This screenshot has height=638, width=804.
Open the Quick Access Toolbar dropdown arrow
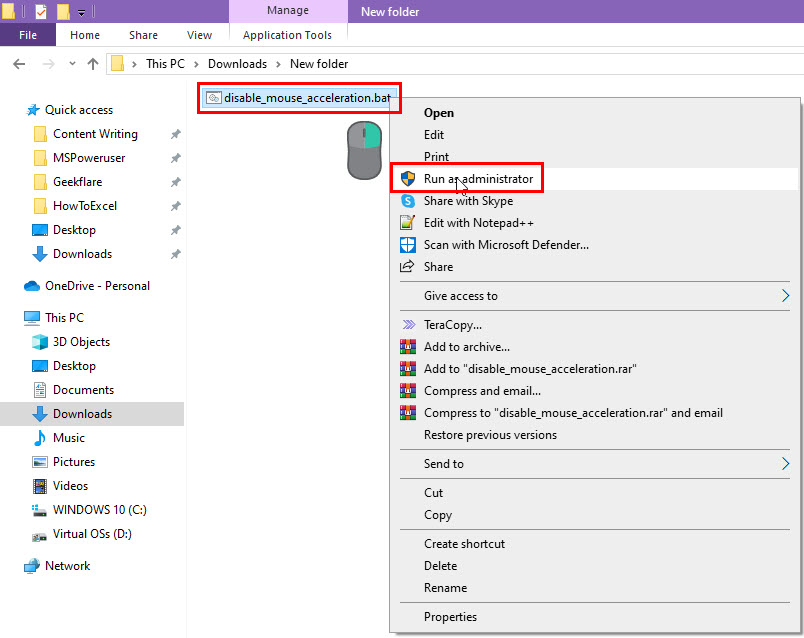click(x=81, y=13)
